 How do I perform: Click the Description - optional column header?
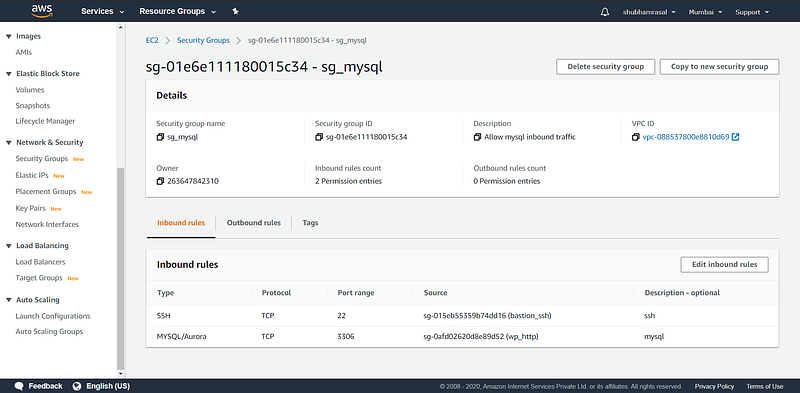pyautogui.click(x=682, y=293)
